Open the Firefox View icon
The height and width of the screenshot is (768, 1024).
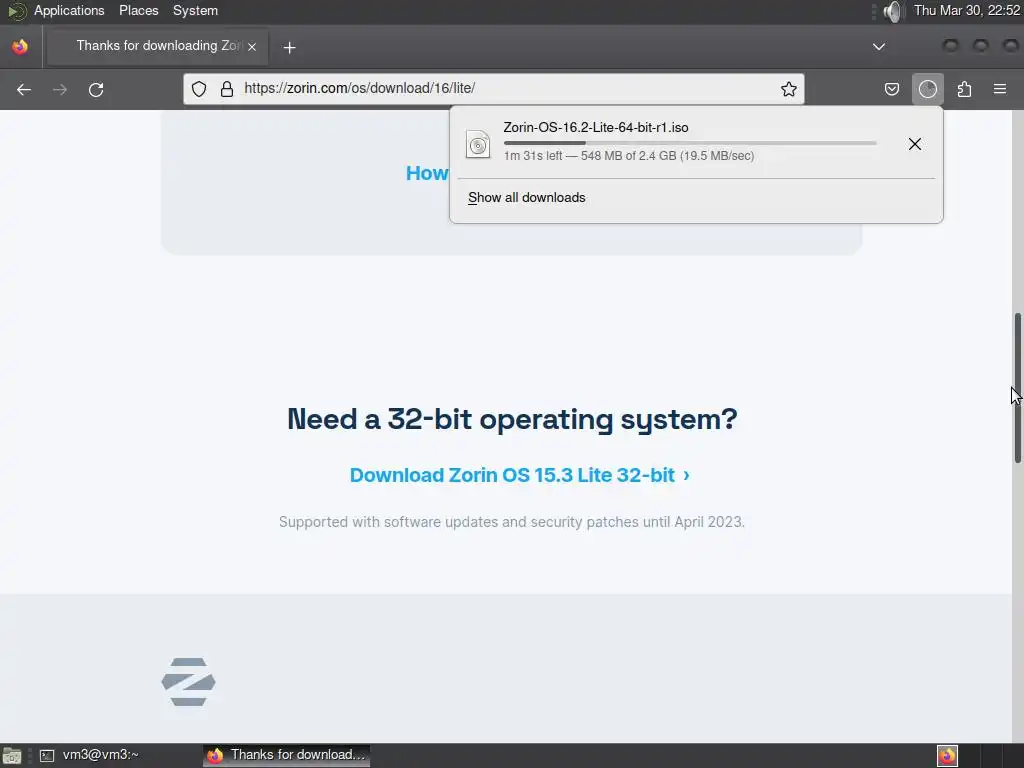pos(20,47)
